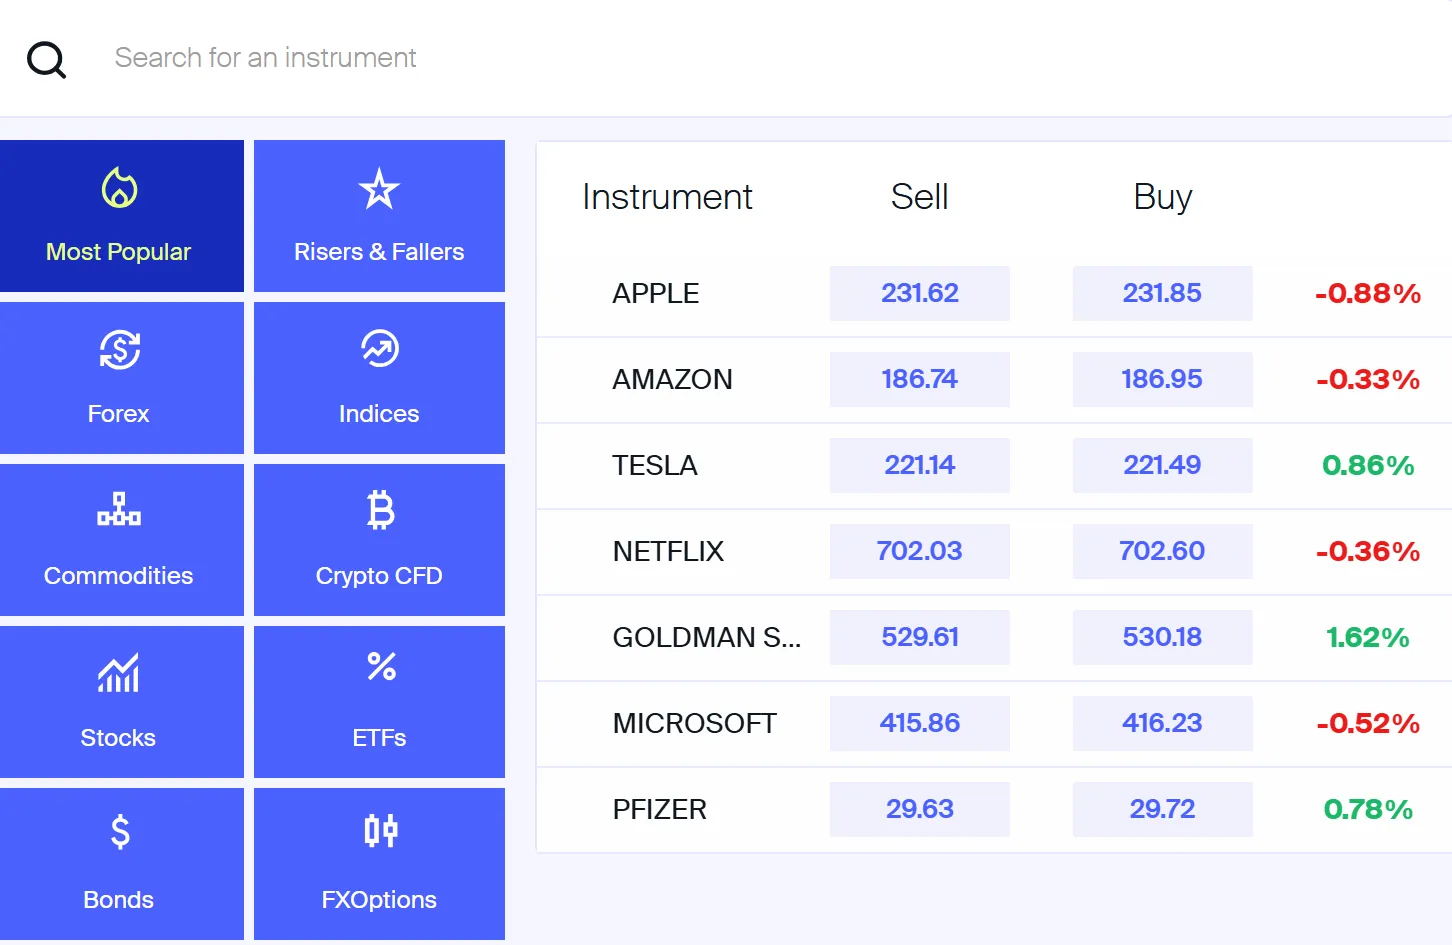Select the APPLE instrument name
This screenshot has width=1452, height=945.
coord(656,294)
